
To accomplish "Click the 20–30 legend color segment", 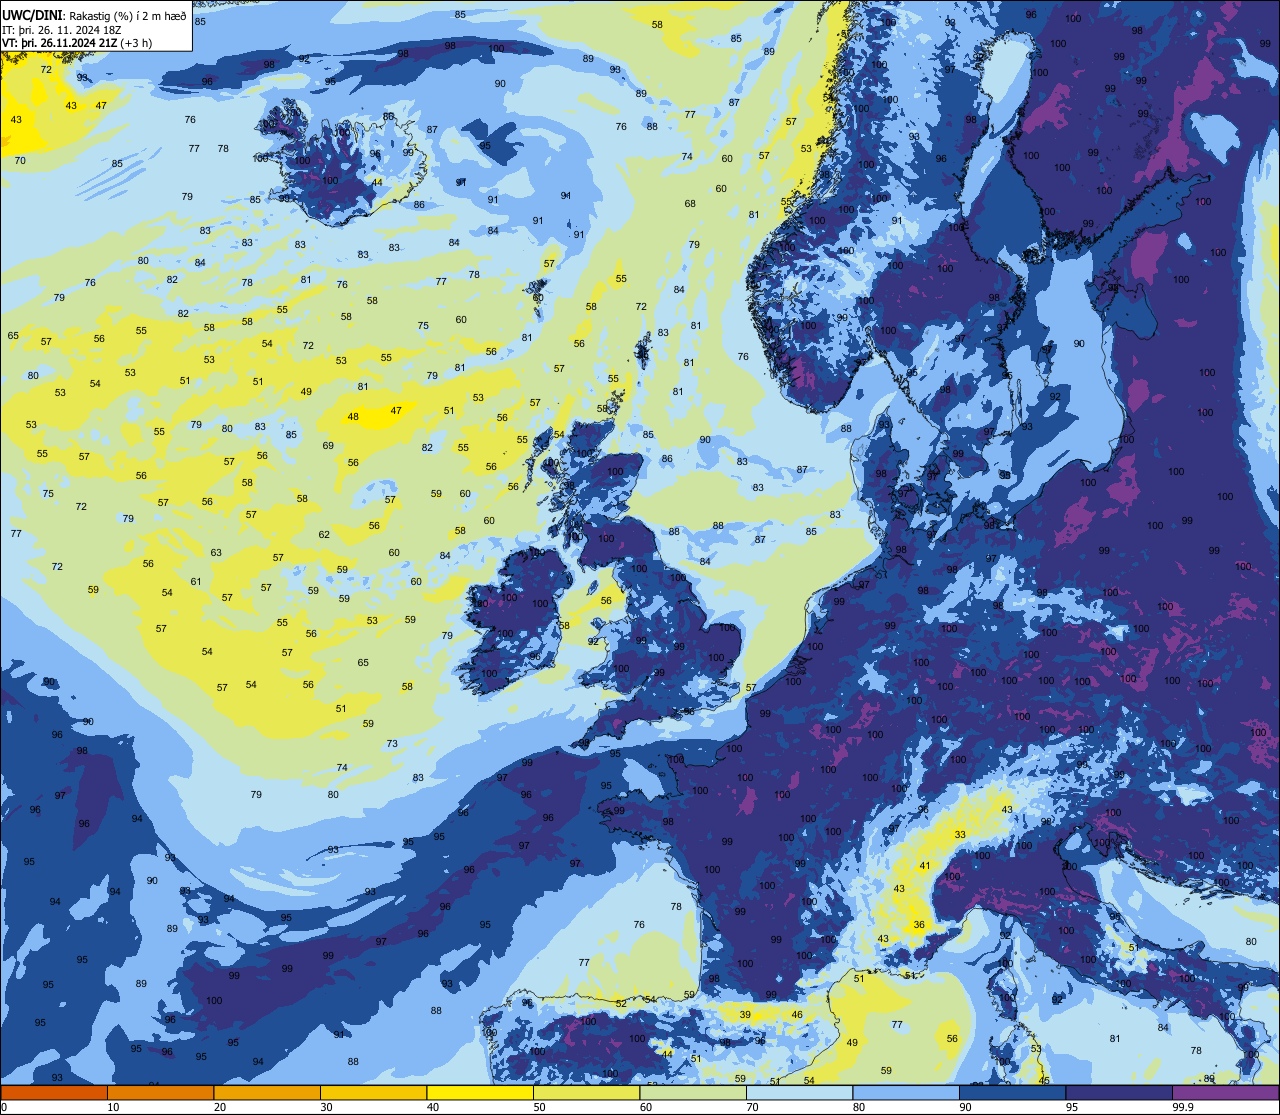I will [x=267, y=1092].
